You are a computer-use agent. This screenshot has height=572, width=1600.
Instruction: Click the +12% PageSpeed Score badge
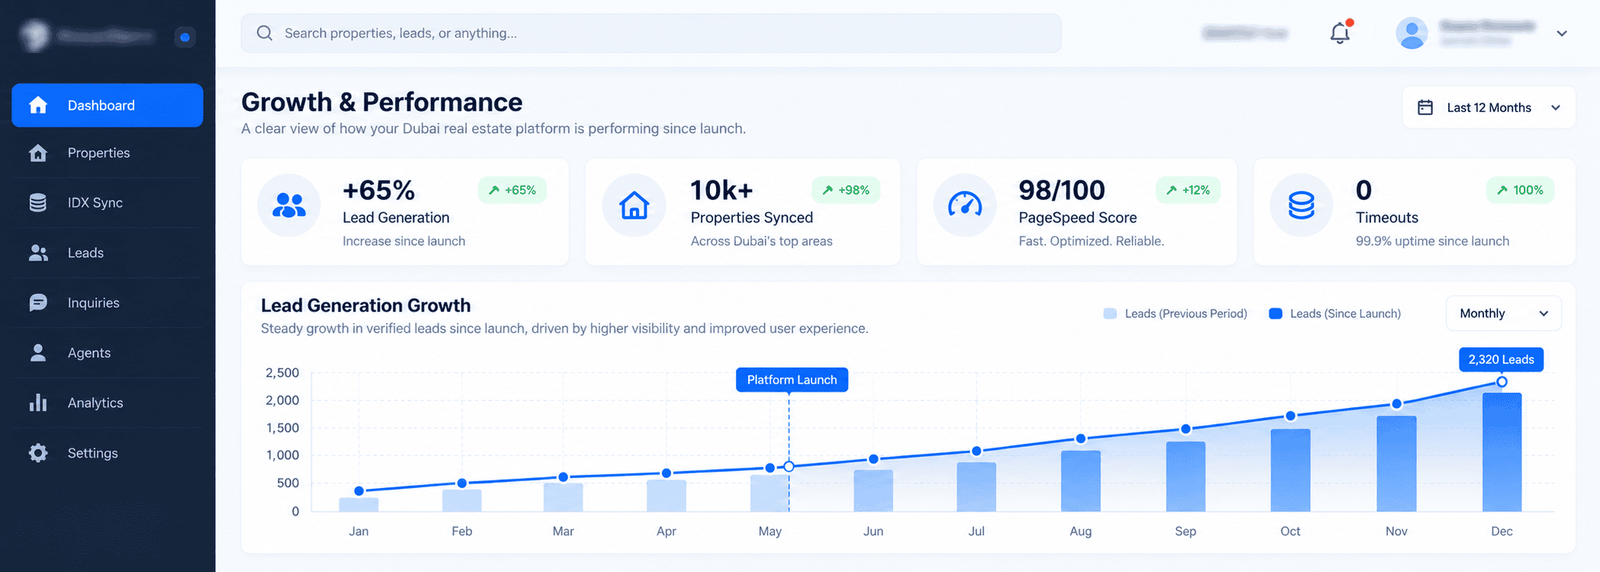pyautogui.click(x=1188, y=190)
